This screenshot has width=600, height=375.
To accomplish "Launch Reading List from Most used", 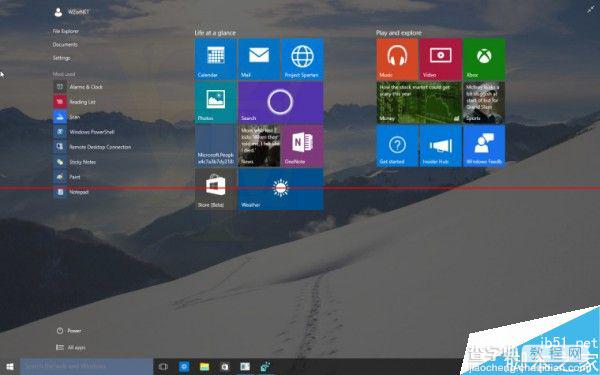I will (75, 102).
